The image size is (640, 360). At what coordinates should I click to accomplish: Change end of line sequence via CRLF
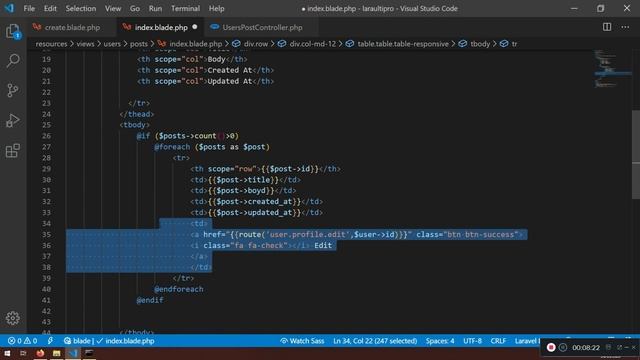498,341
